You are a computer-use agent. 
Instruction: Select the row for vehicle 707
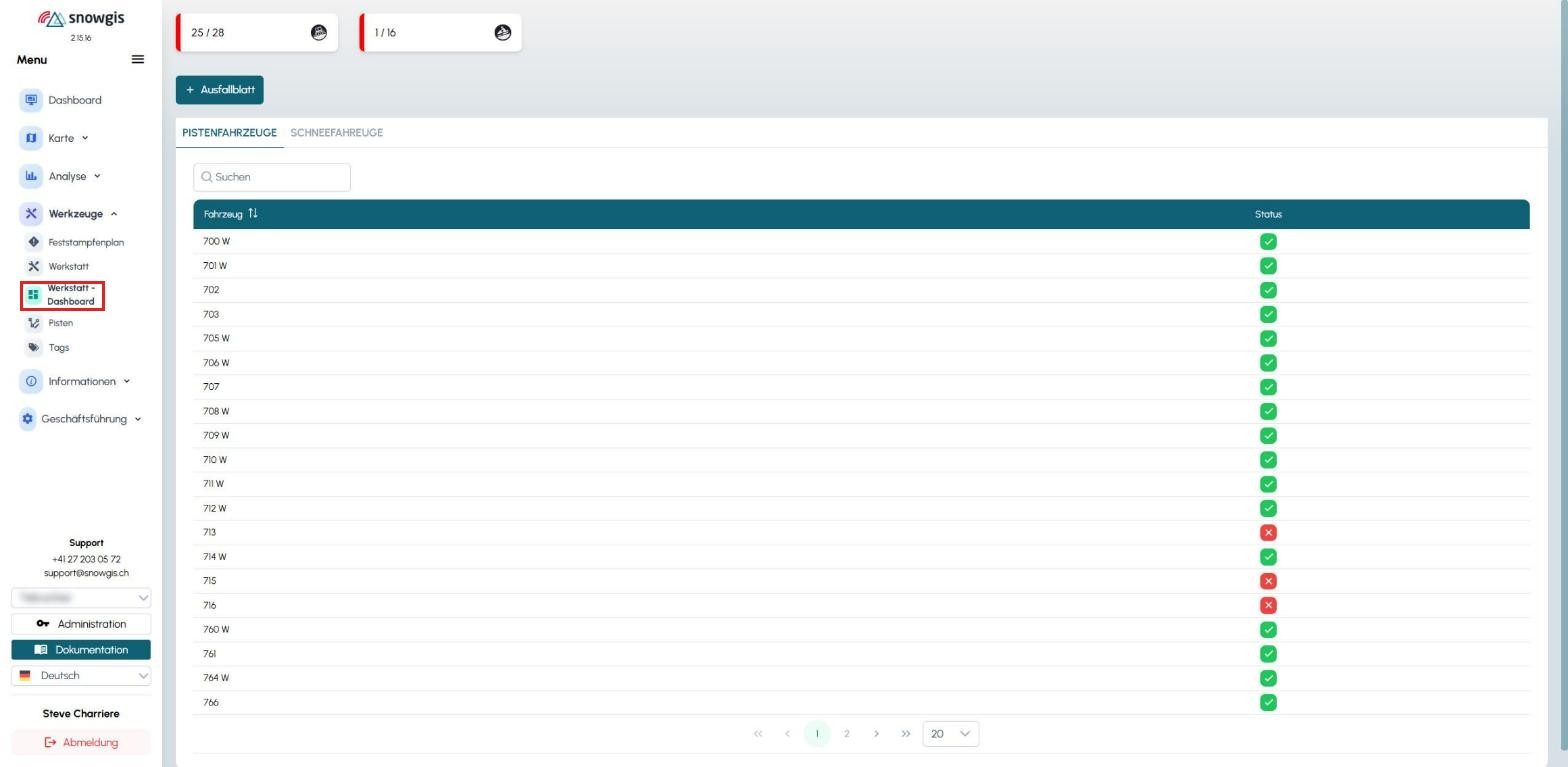[x=861, y=387]
